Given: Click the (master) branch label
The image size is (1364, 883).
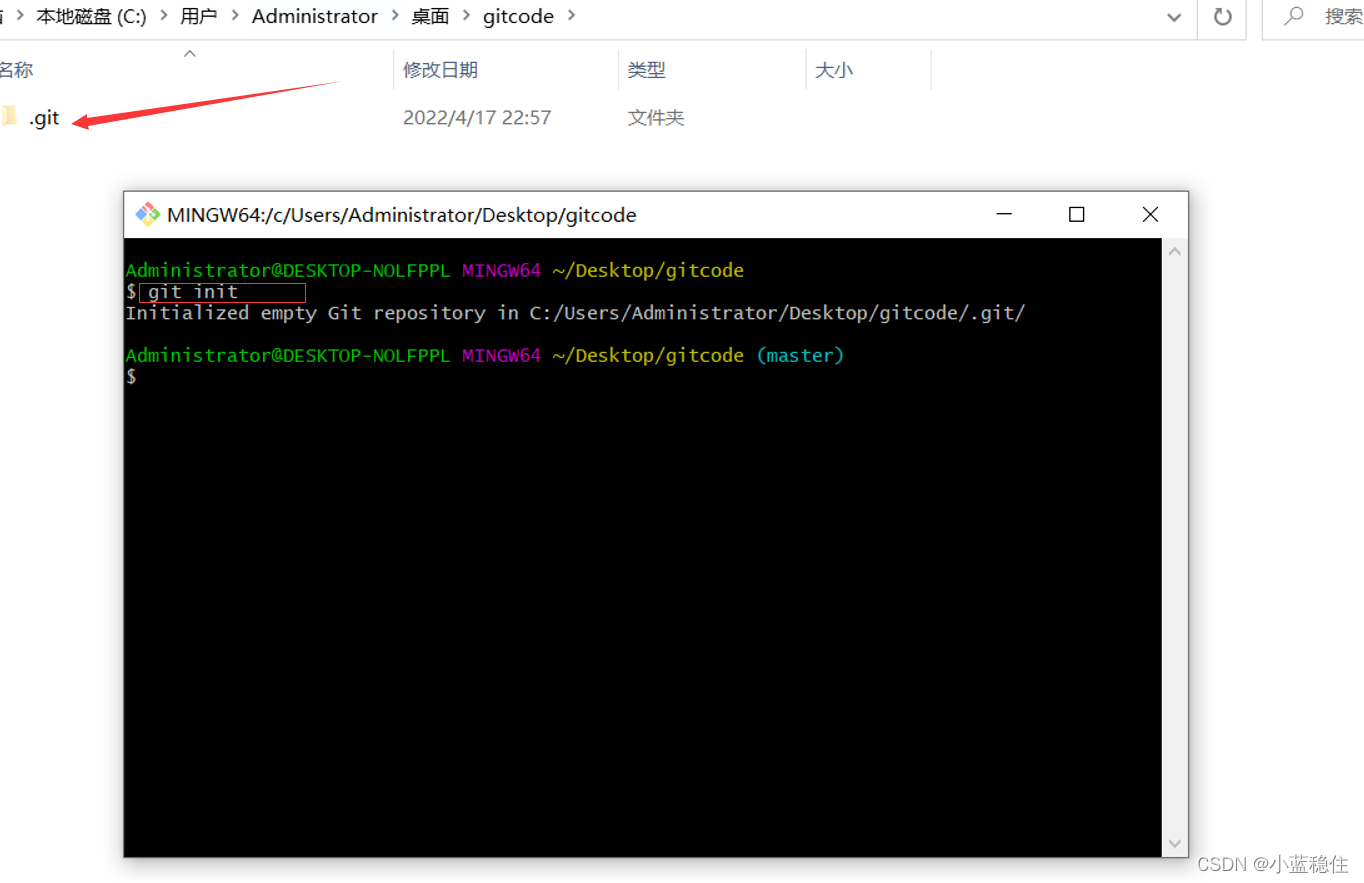Looking at the screenshot, I should coord(800,356).
